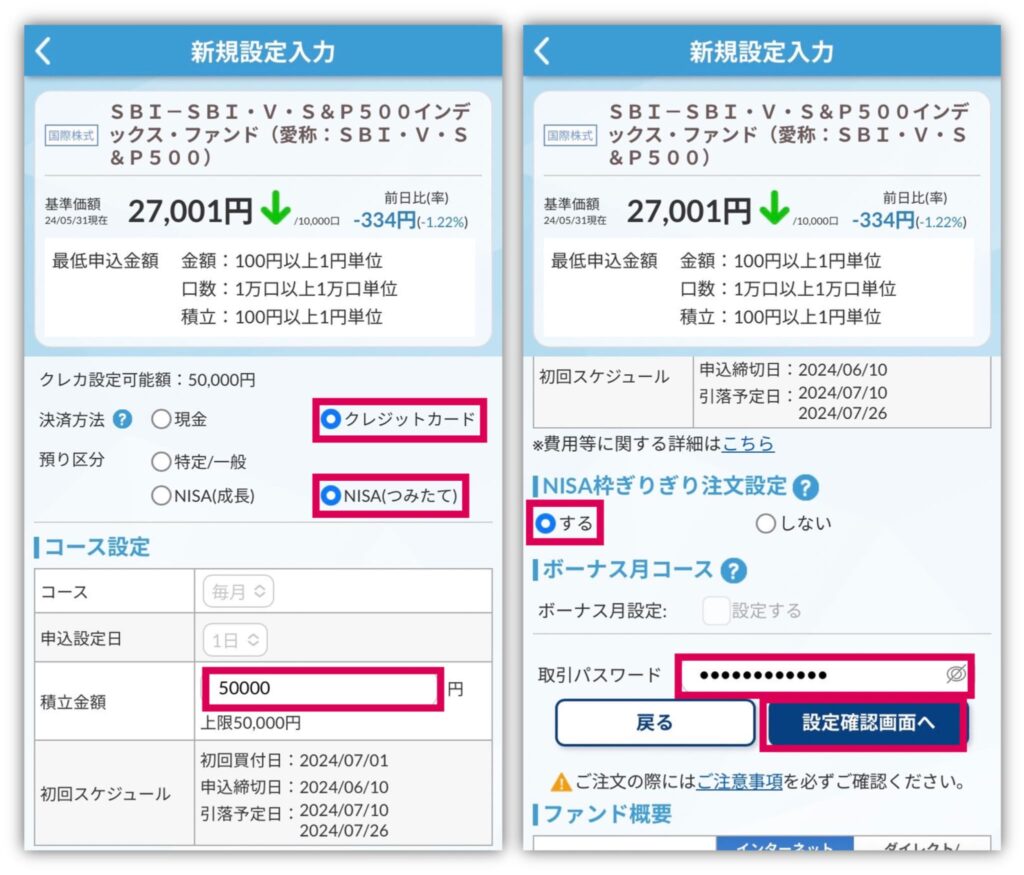This screenshot has width=1024, height=875.
Task: Tap the back arrow on the right screen
Action: pyautogui.click(x=541, y=52)
